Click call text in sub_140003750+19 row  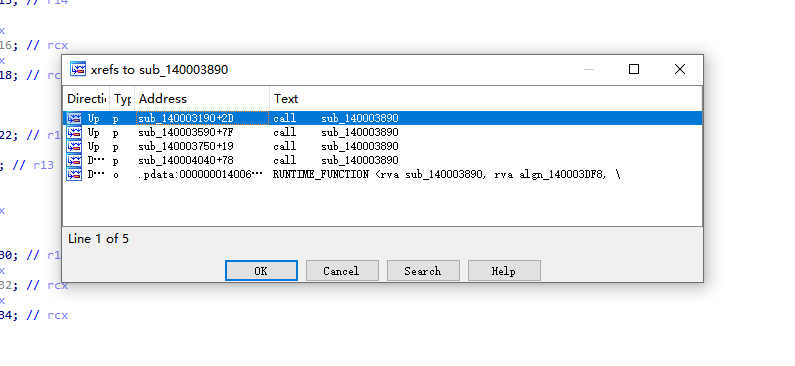tap(336, 147)
